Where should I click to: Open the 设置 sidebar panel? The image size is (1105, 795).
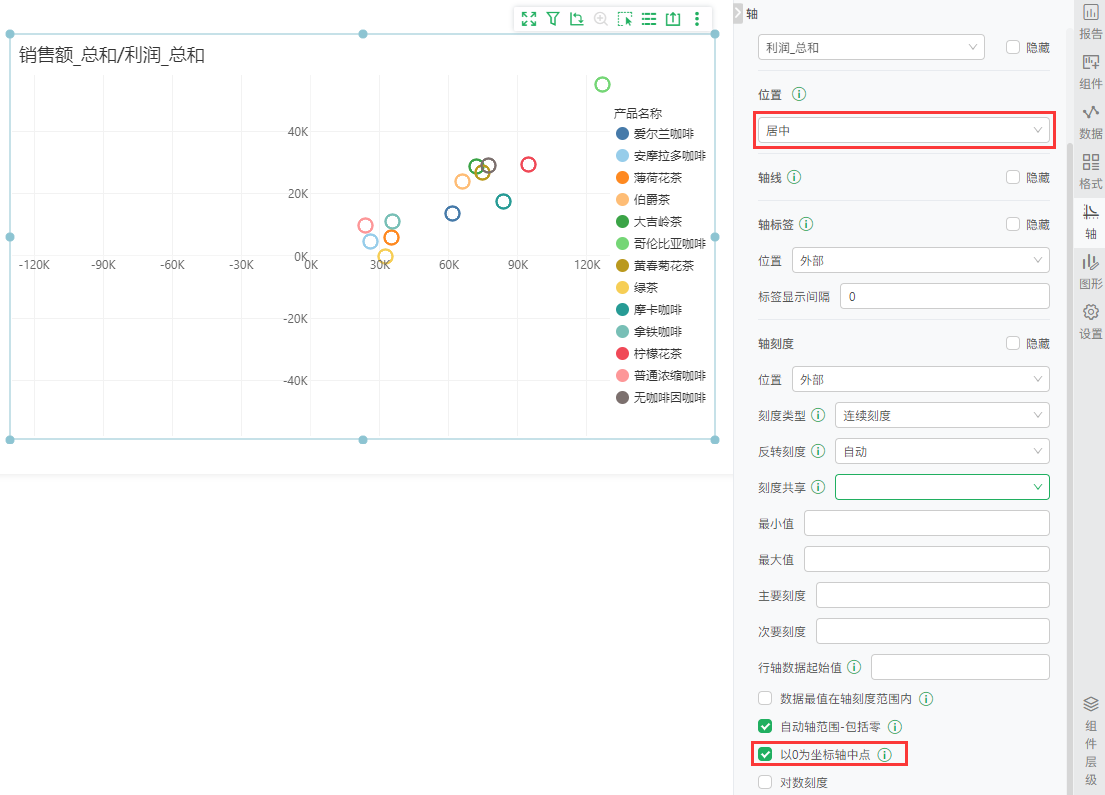tap(1090, 321)
